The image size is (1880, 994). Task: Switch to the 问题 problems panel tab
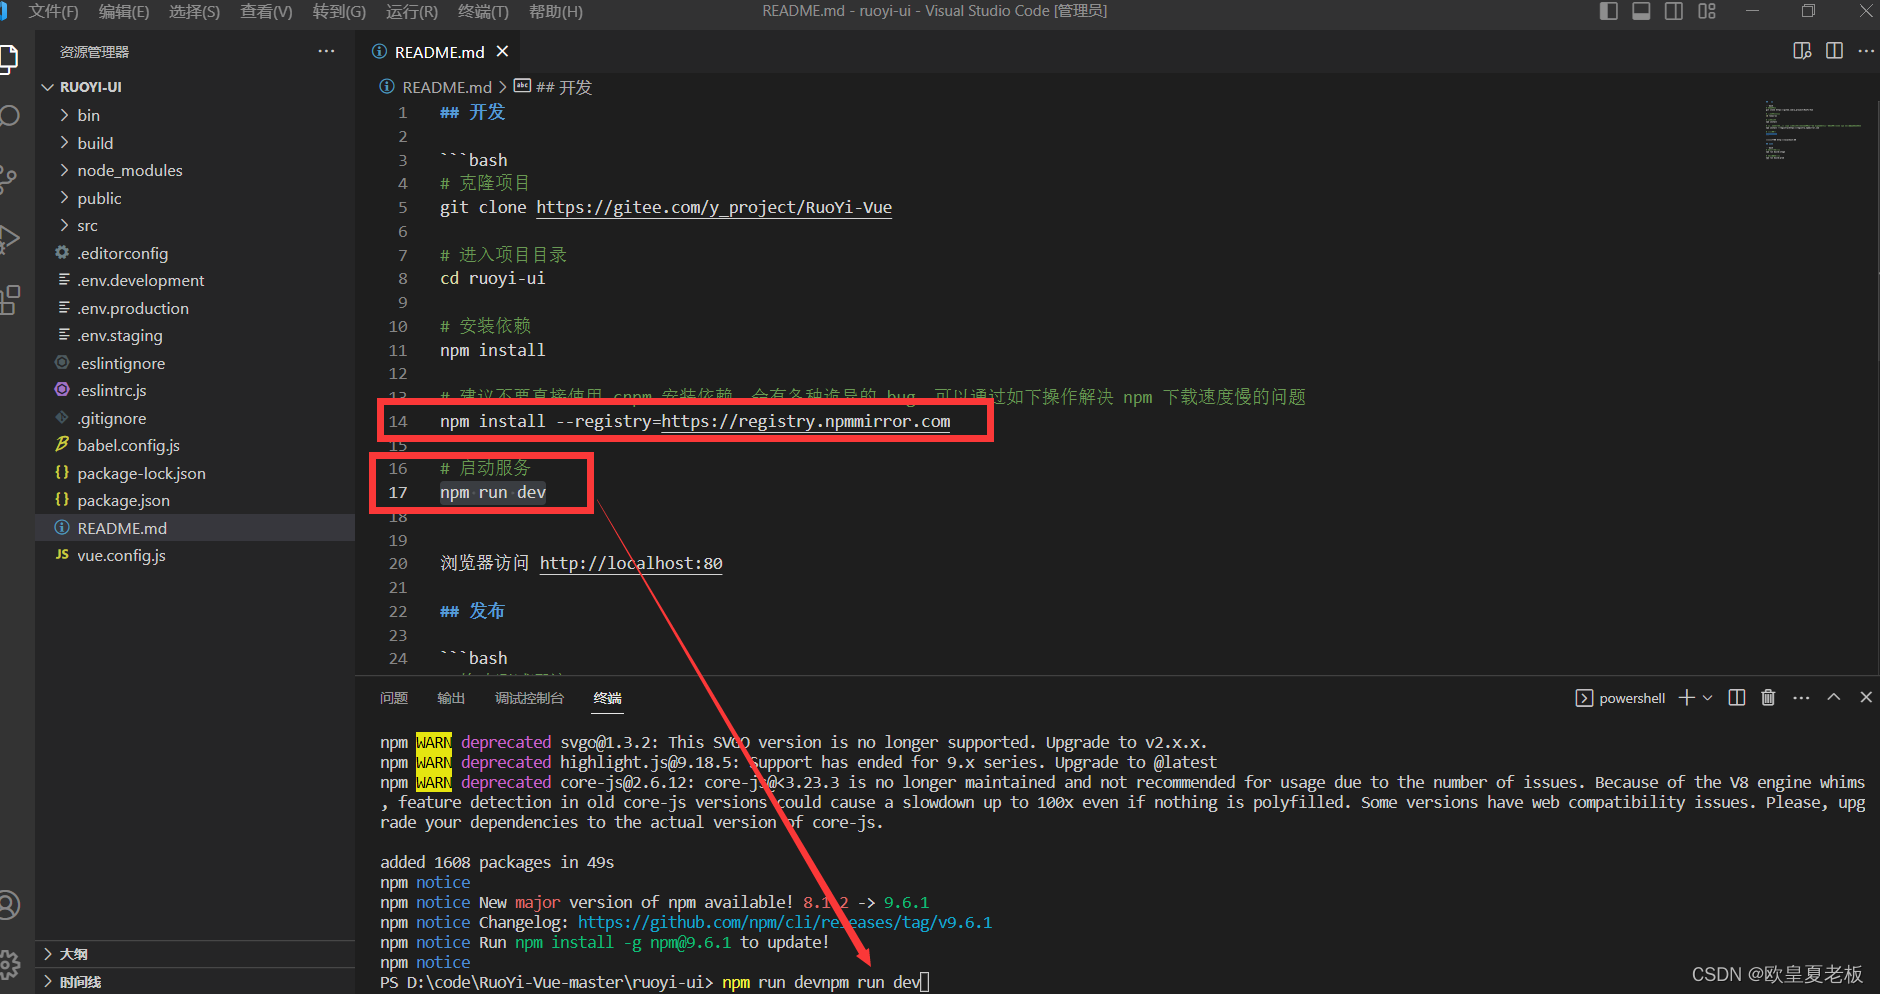click(394, 698)
